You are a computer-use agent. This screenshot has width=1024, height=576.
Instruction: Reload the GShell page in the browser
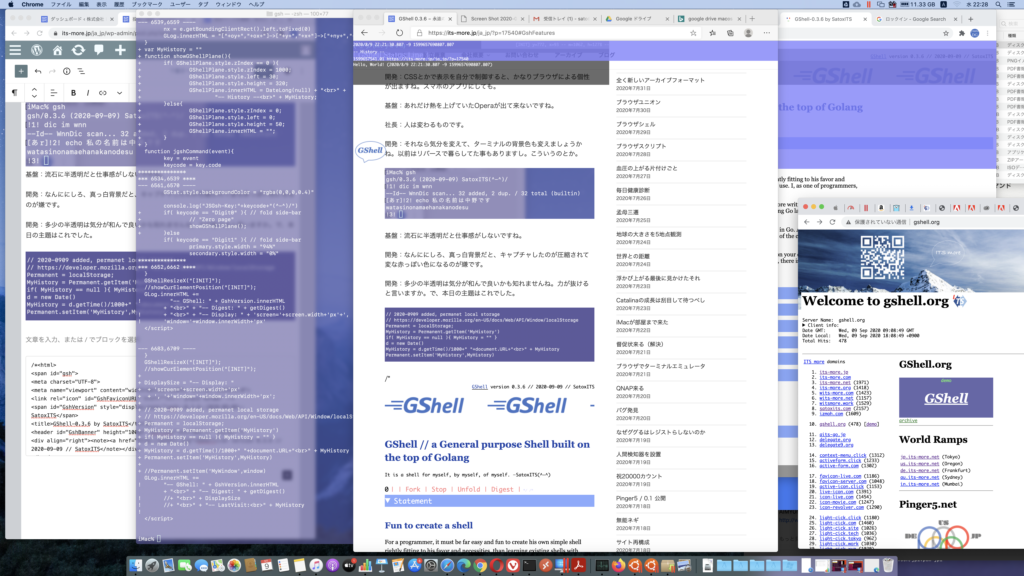(400, 32)
